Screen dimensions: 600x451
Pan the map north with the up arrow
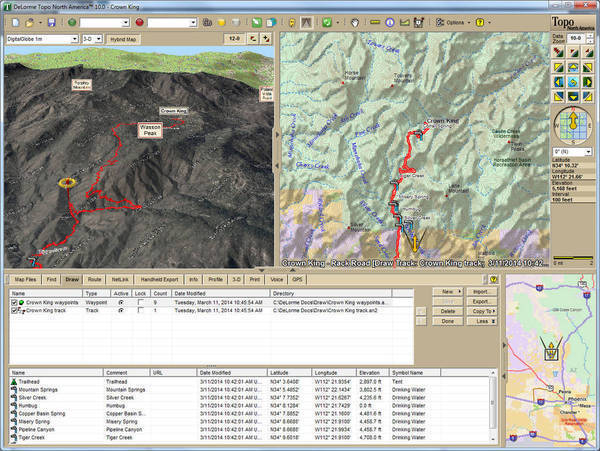tap(573, 67)
